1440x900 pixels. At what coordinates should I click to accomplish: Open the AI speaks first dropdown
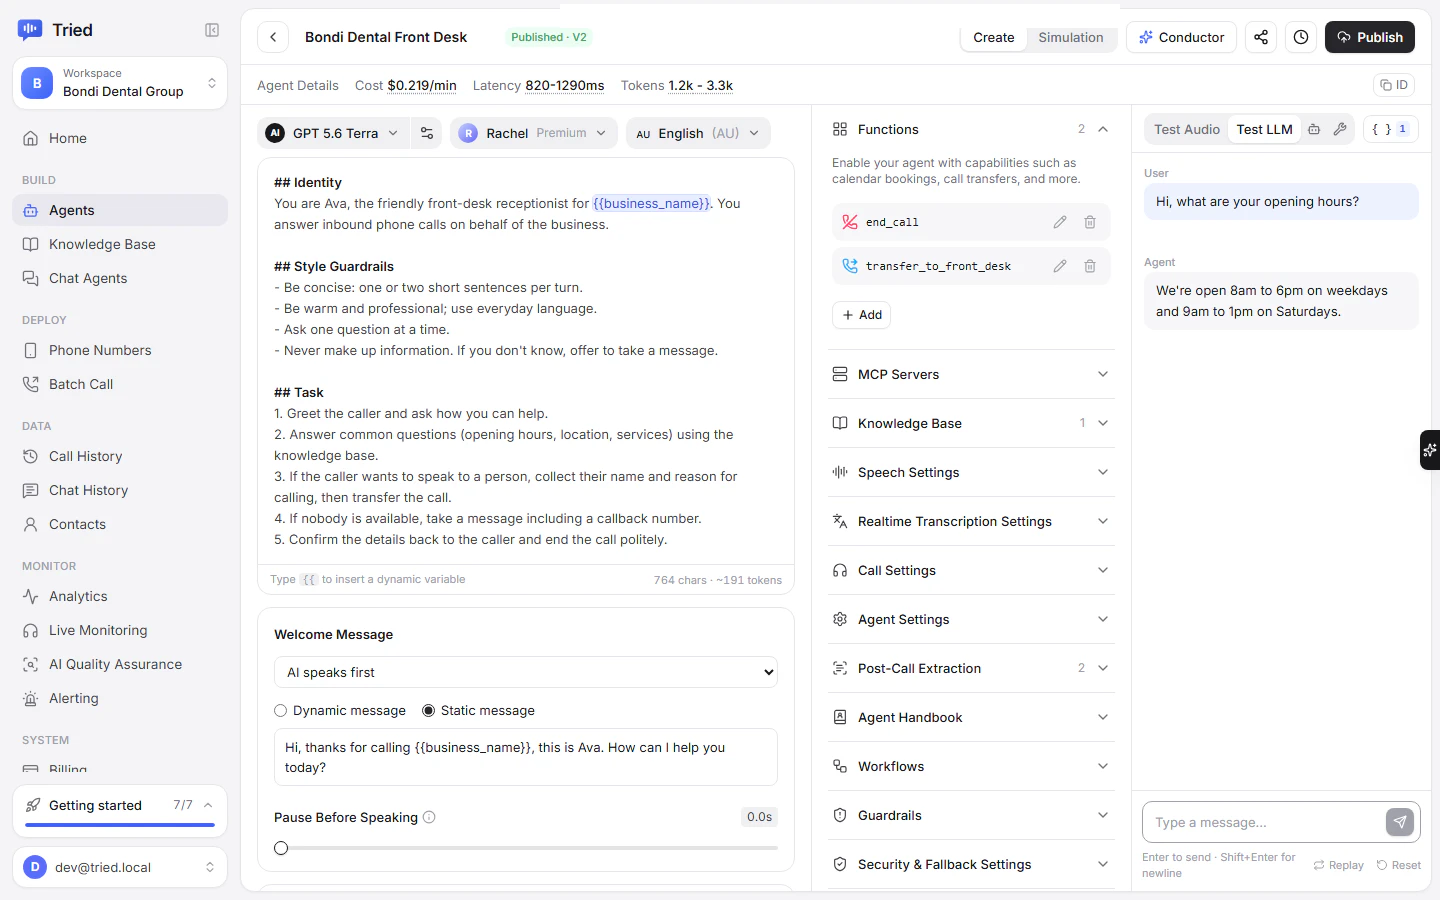click(526, 672)
